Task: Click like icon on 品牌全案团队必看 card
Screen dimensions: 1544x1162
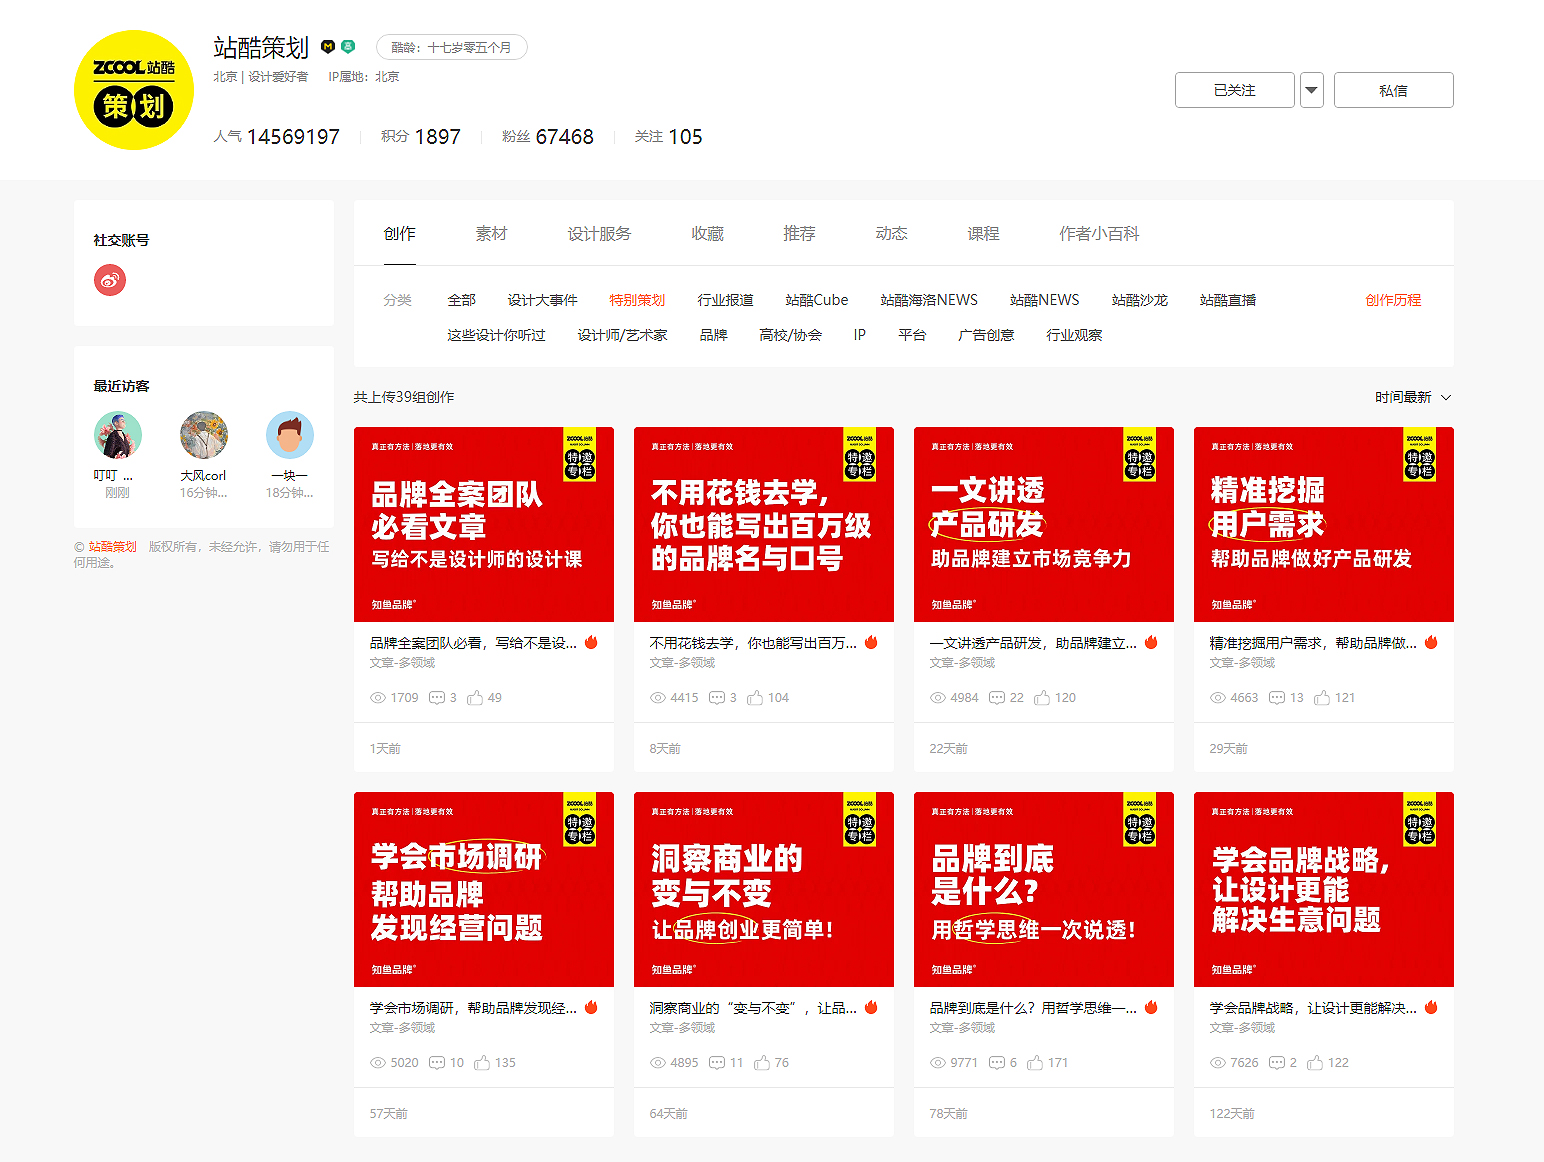Action: click(475, 698)
